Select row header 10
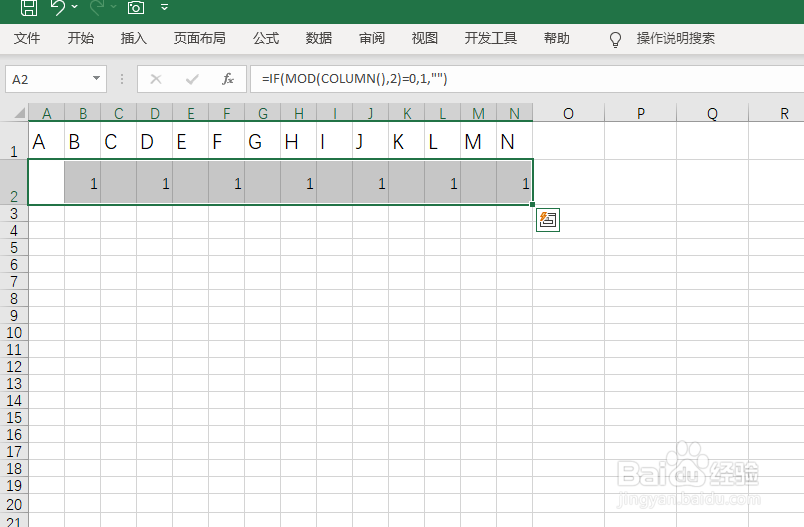Screen dimensions: 804x527 coord(14,332)
